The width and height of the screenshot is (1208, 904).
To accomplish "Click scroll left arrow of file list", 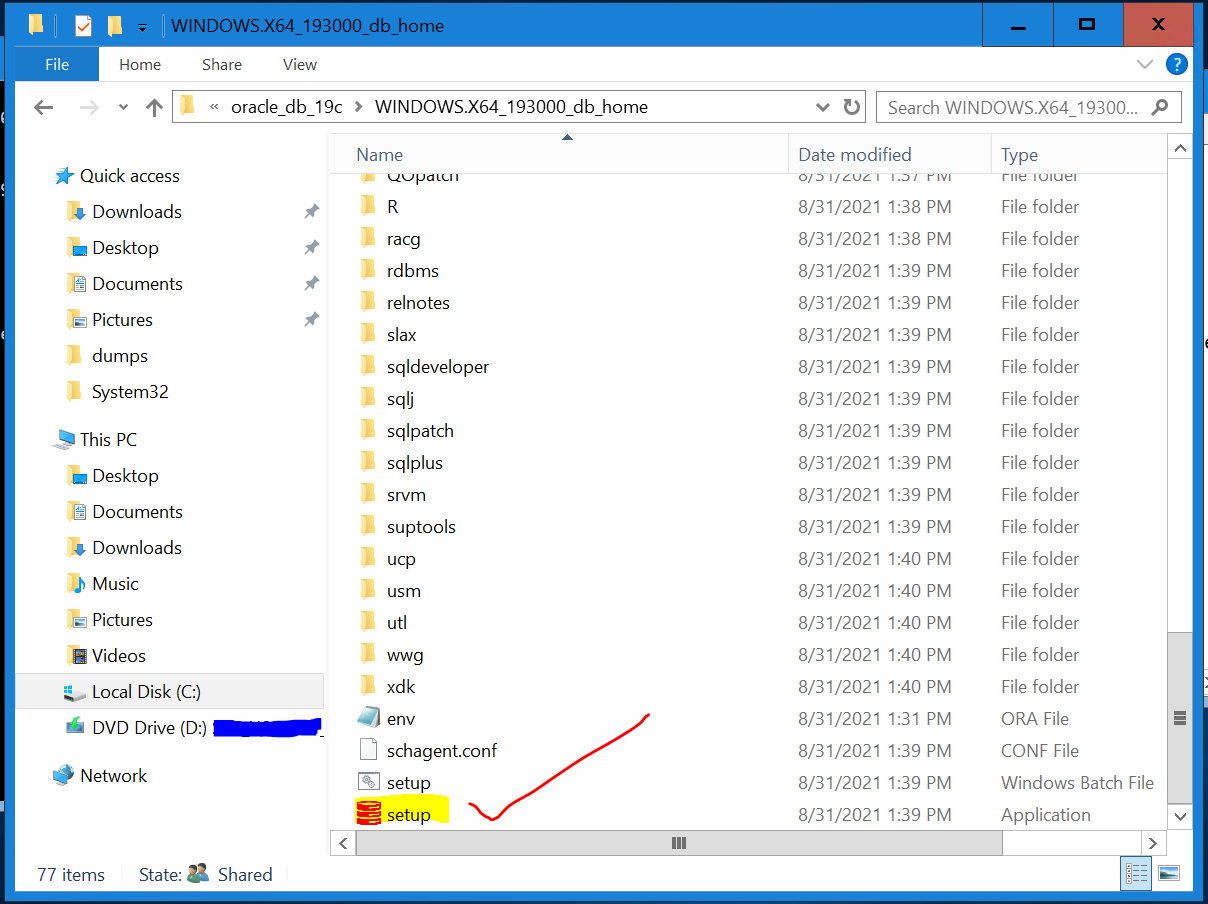I will tap(342, 843).
